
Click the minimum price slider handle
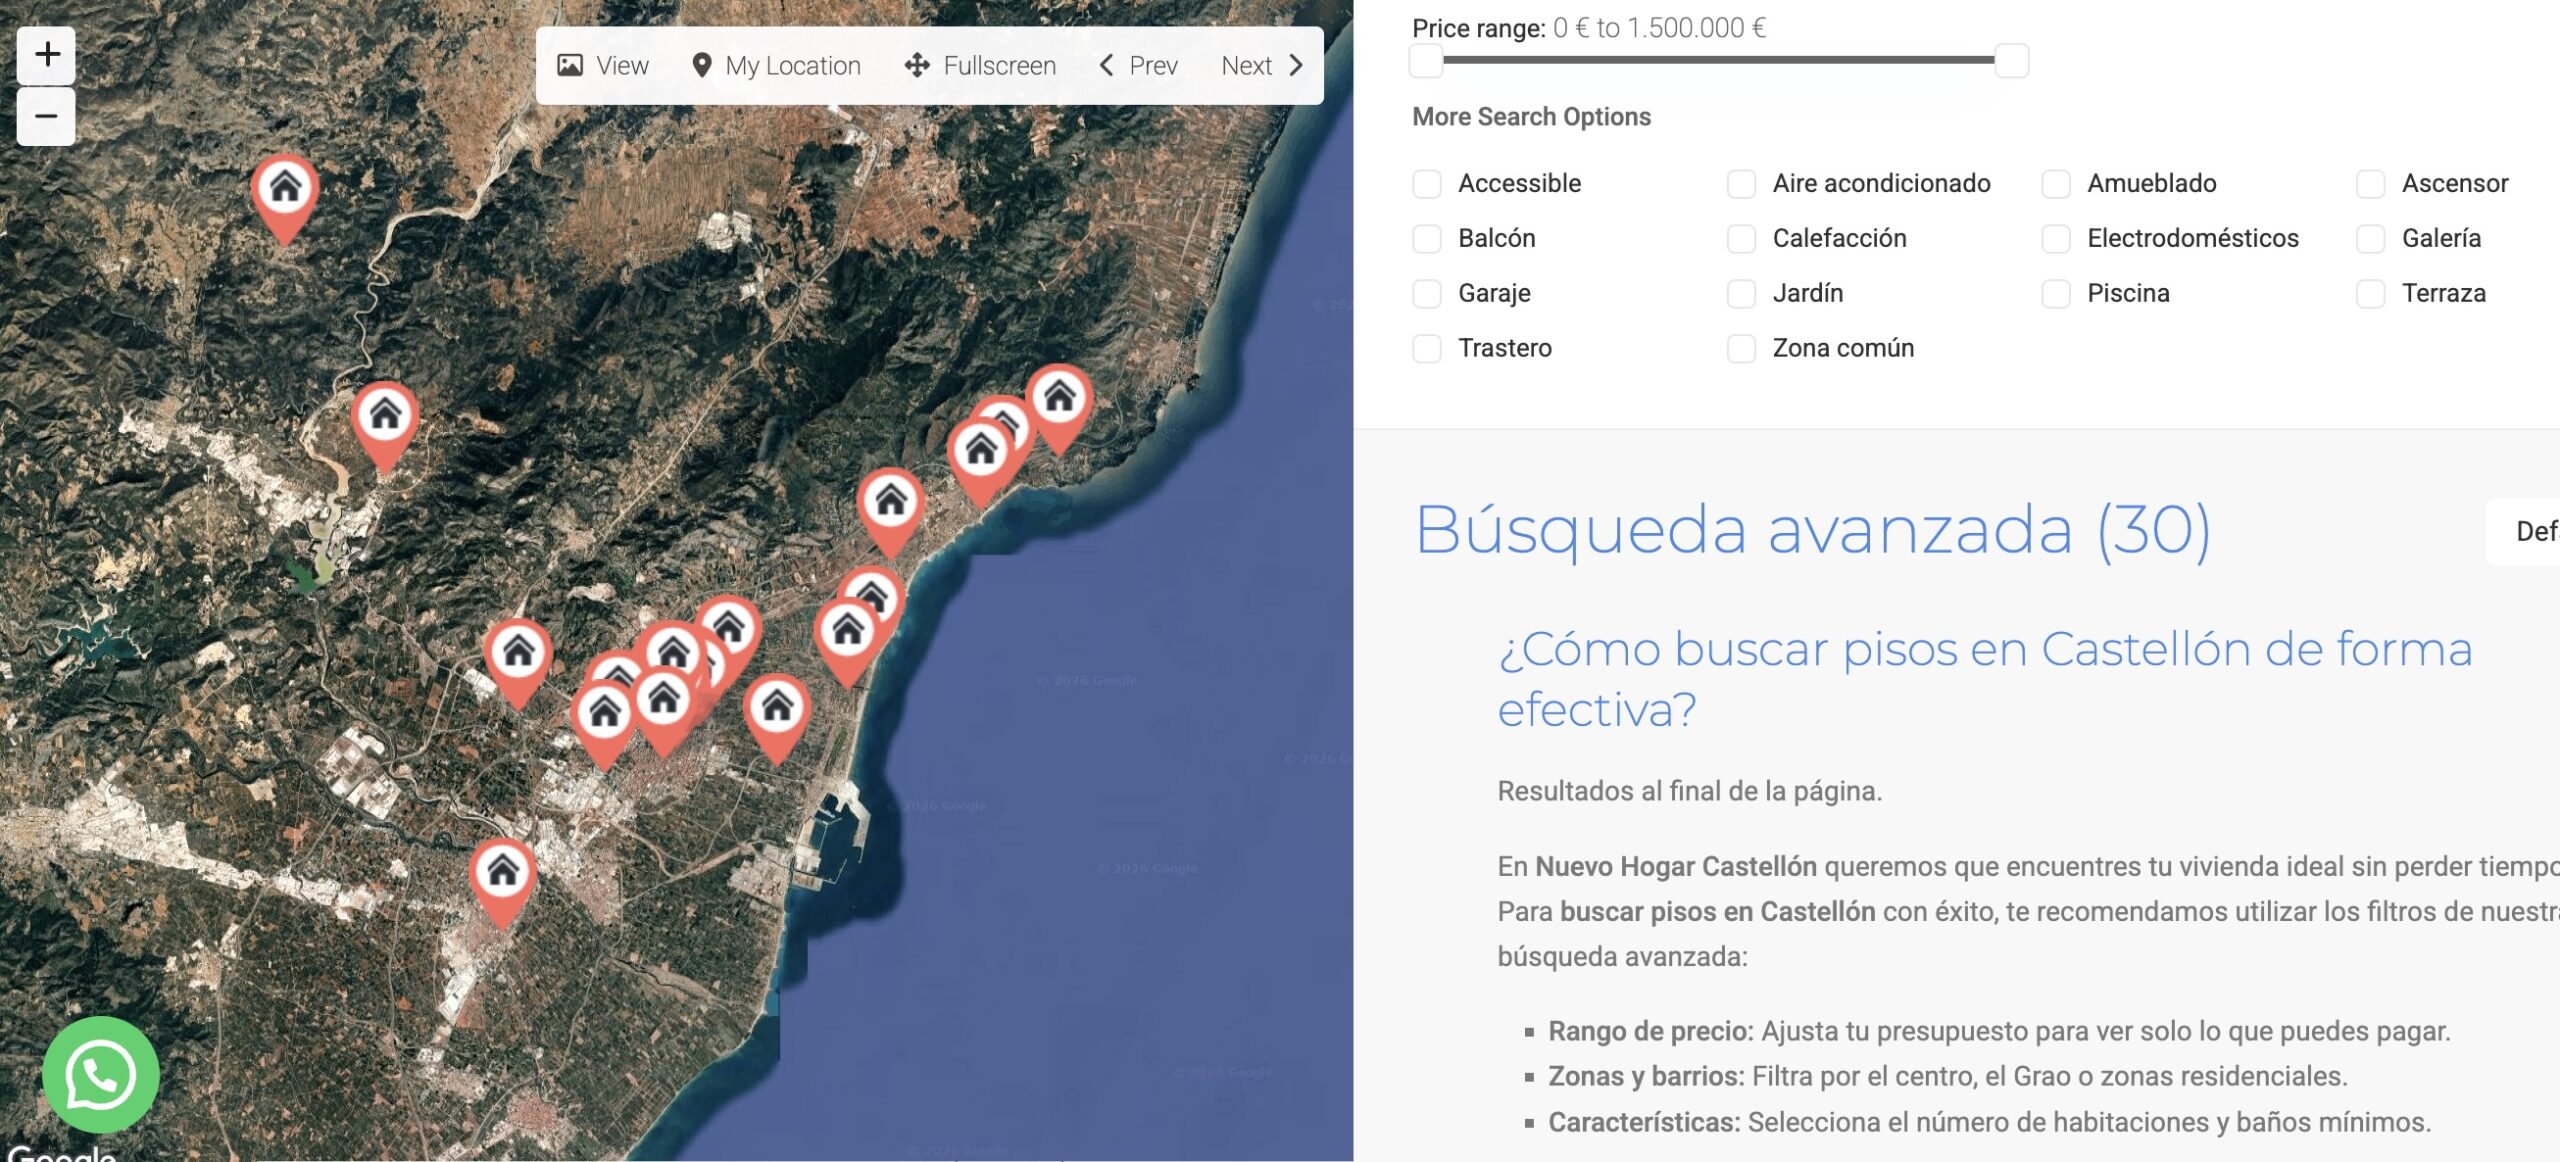tap(1426, 61)
